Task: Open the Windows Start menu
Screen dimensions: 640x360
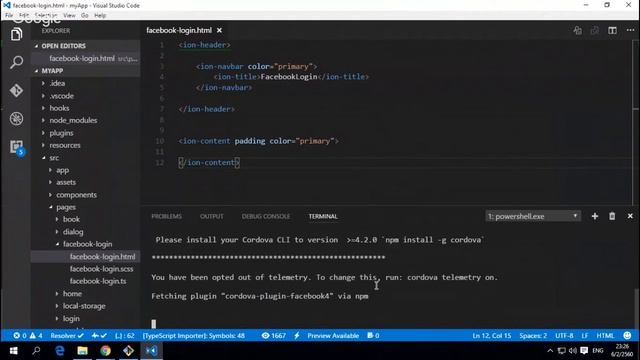Action: pyautogui.click(x=13, y=351)
